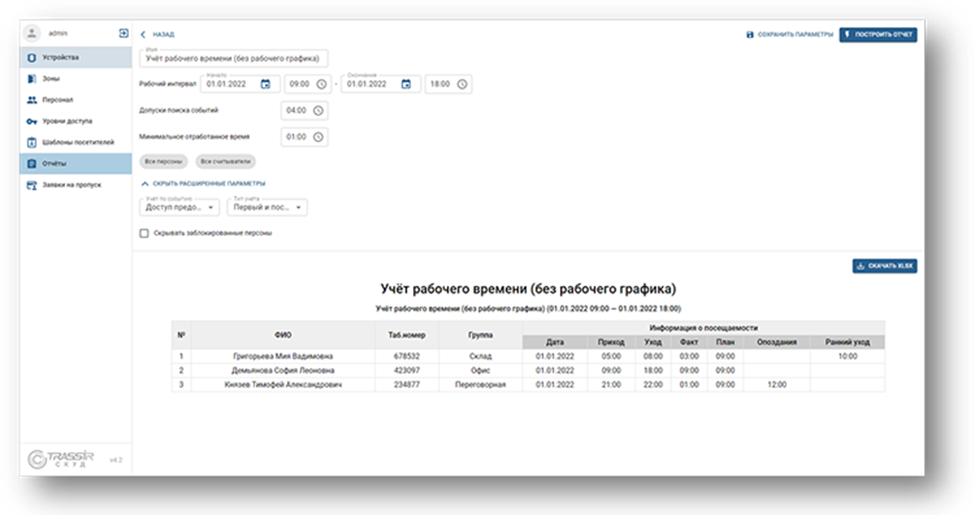This screenshot has height=515, width=975.
Task: Go to the Персонал section
Action: click(x=76, y=100)
